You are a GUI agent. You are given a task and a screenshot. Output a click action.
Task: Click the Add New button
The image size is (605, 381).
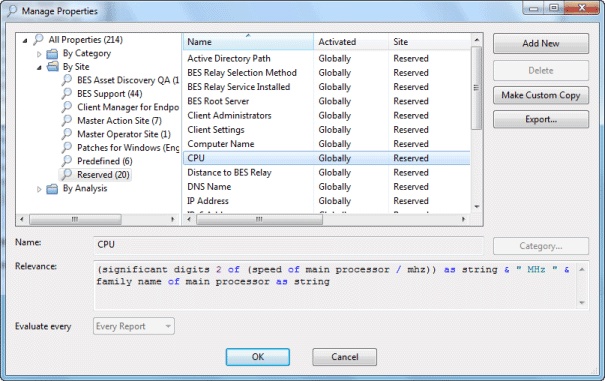541,44
